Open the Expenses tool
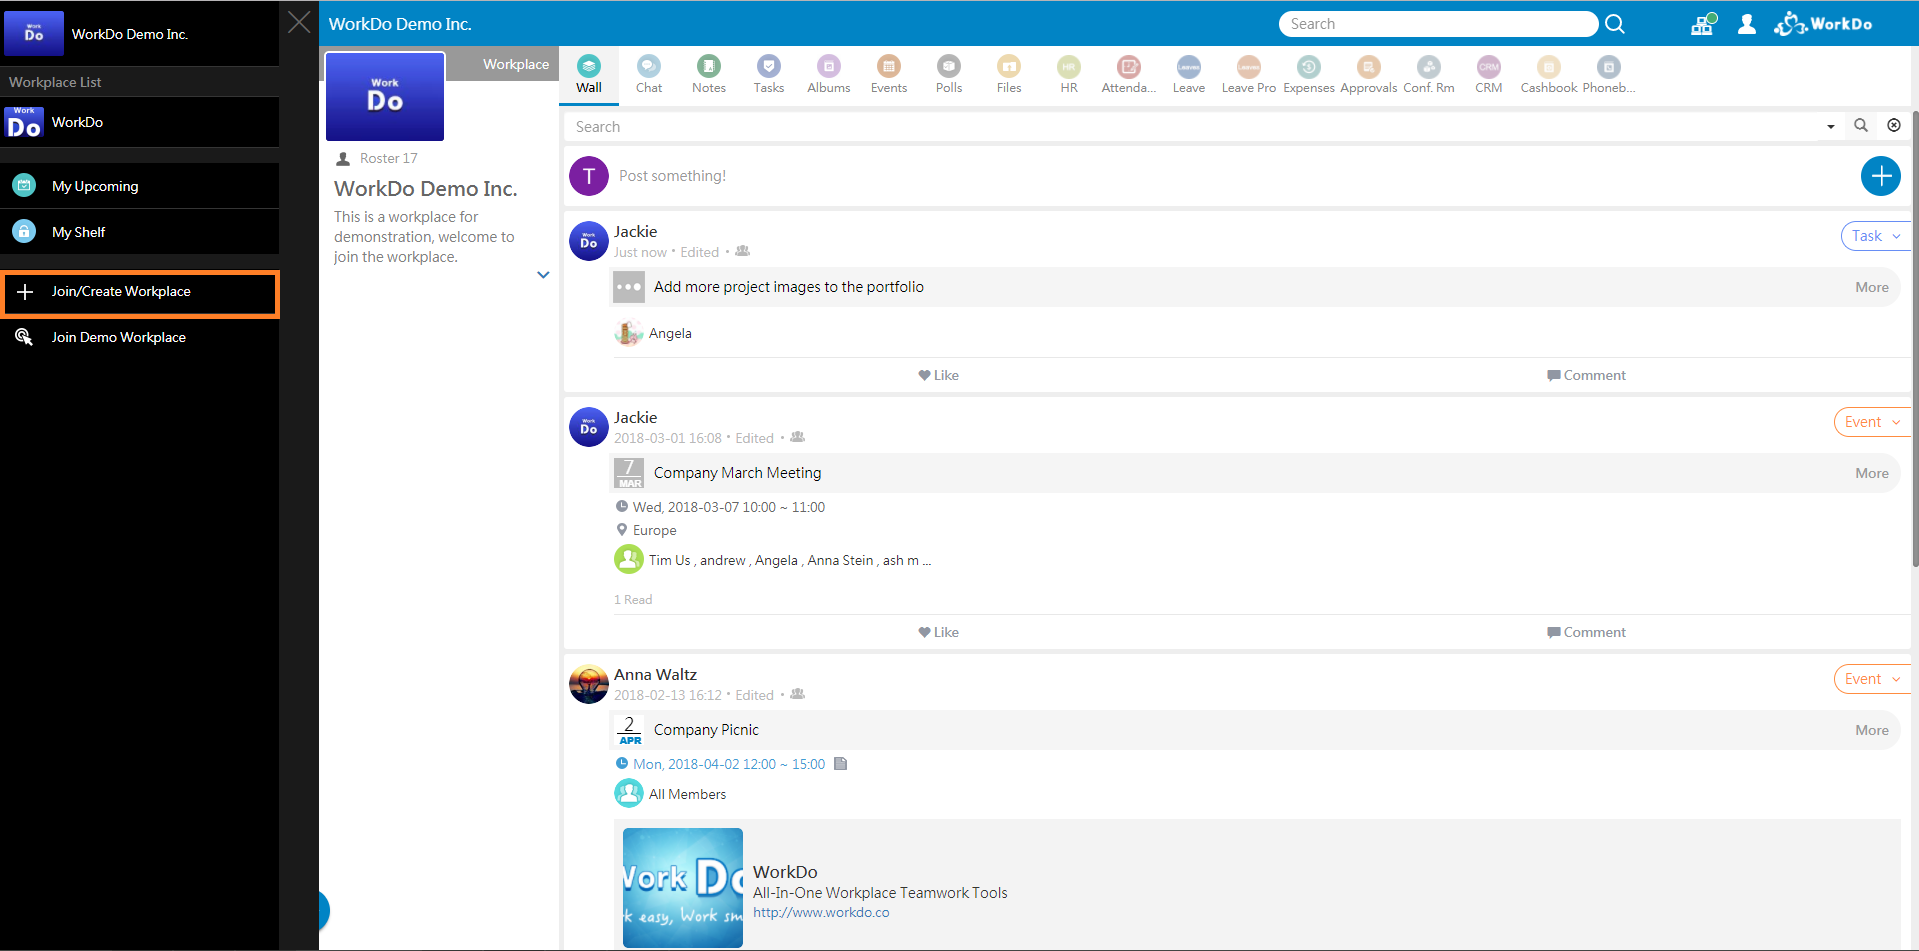Screen dimensions: 1919x951 [x=1309, y=75]
